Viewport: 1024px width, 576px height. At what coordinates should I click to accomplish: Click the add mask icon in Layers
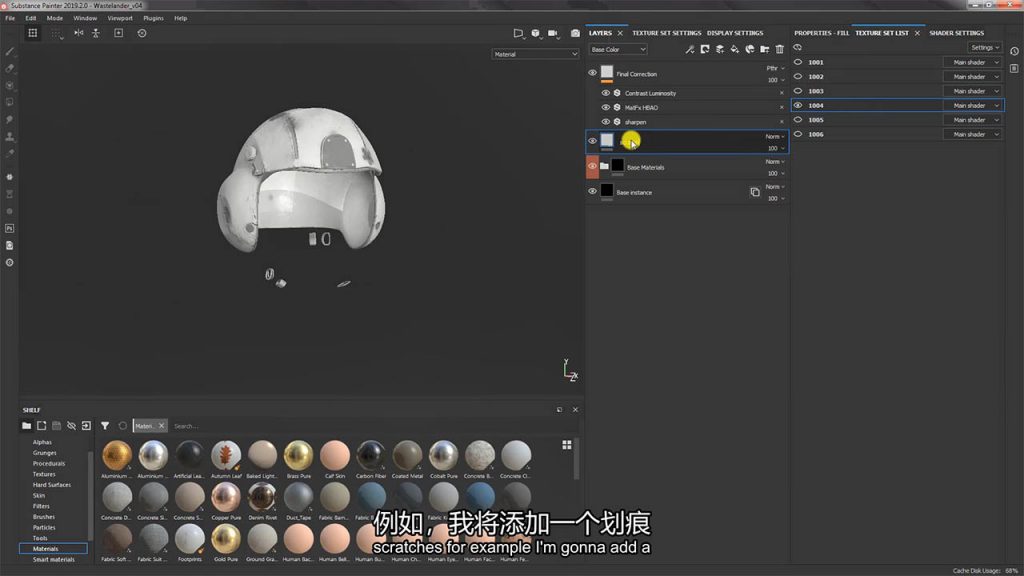tap(705, 49)
